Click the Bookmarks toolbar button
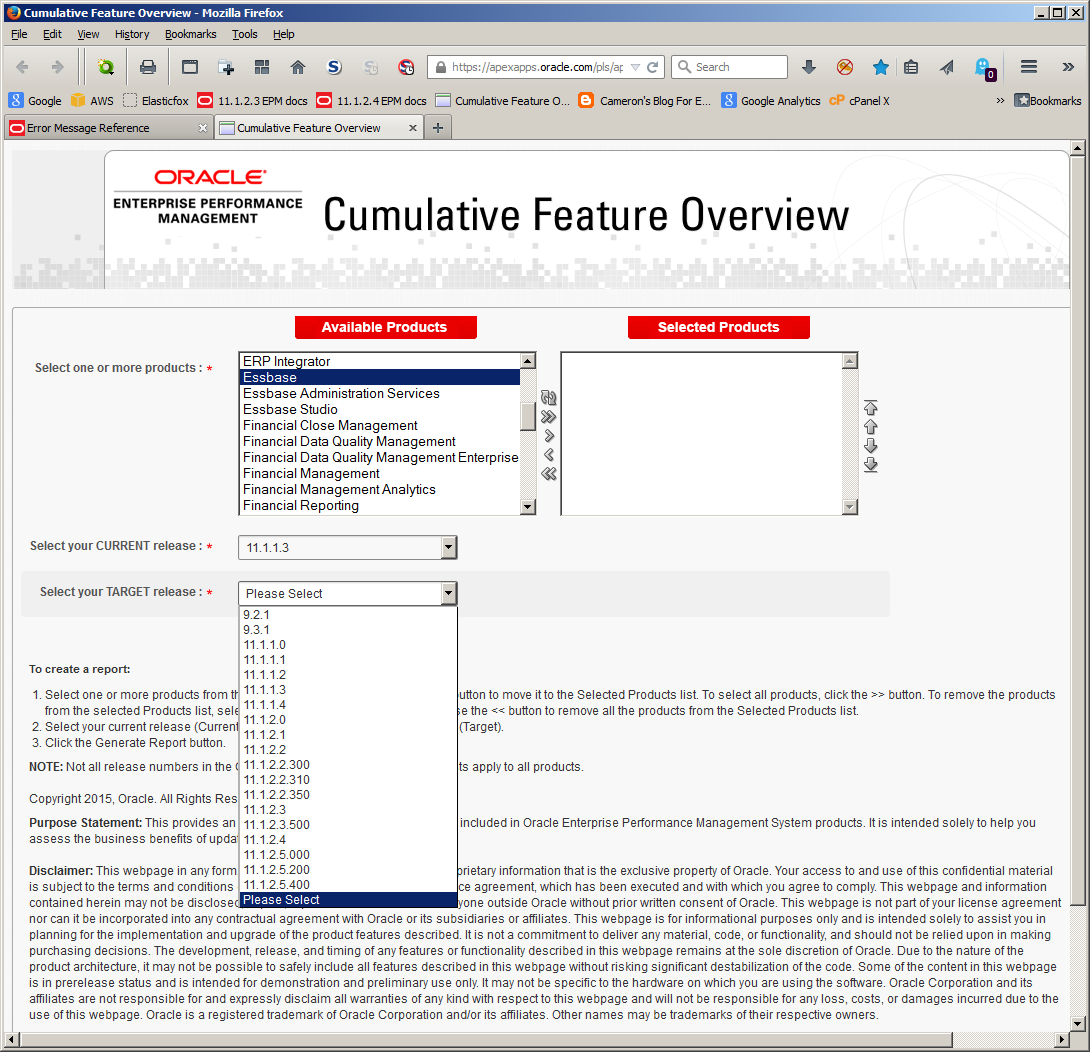Image resolution: width=1090 pixels, height=1052 pixels. tap(1048, 101)
